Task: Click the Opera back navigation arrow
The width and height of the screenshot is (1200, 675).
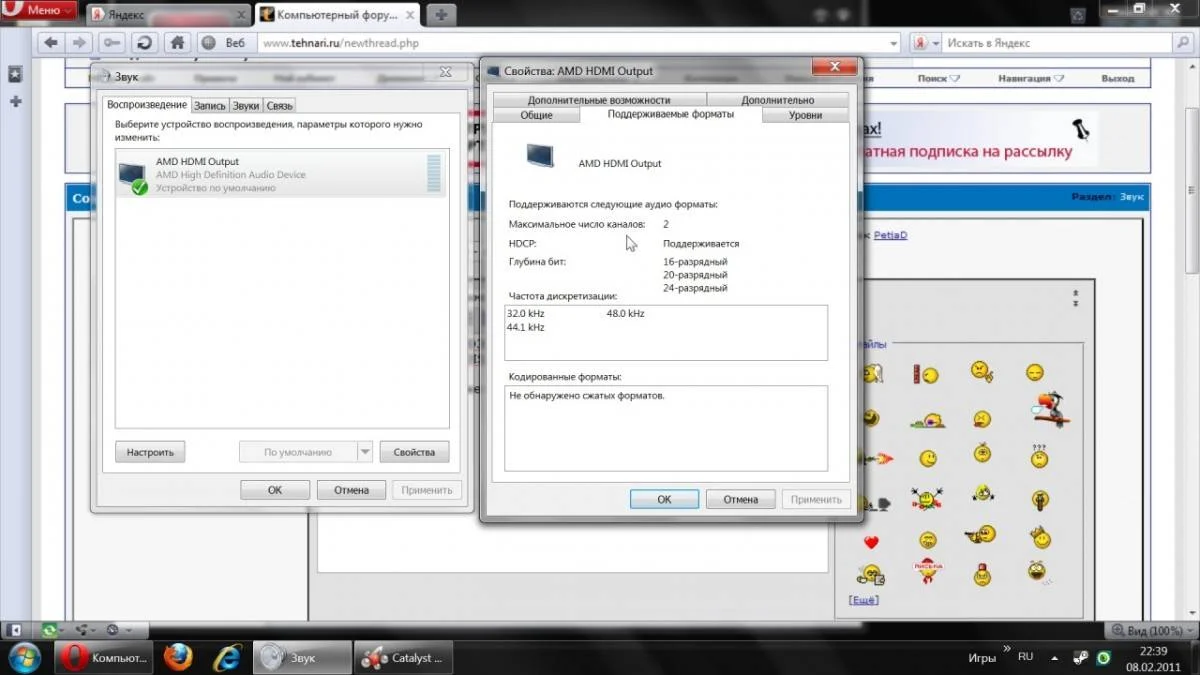Action: click(51, 43)
